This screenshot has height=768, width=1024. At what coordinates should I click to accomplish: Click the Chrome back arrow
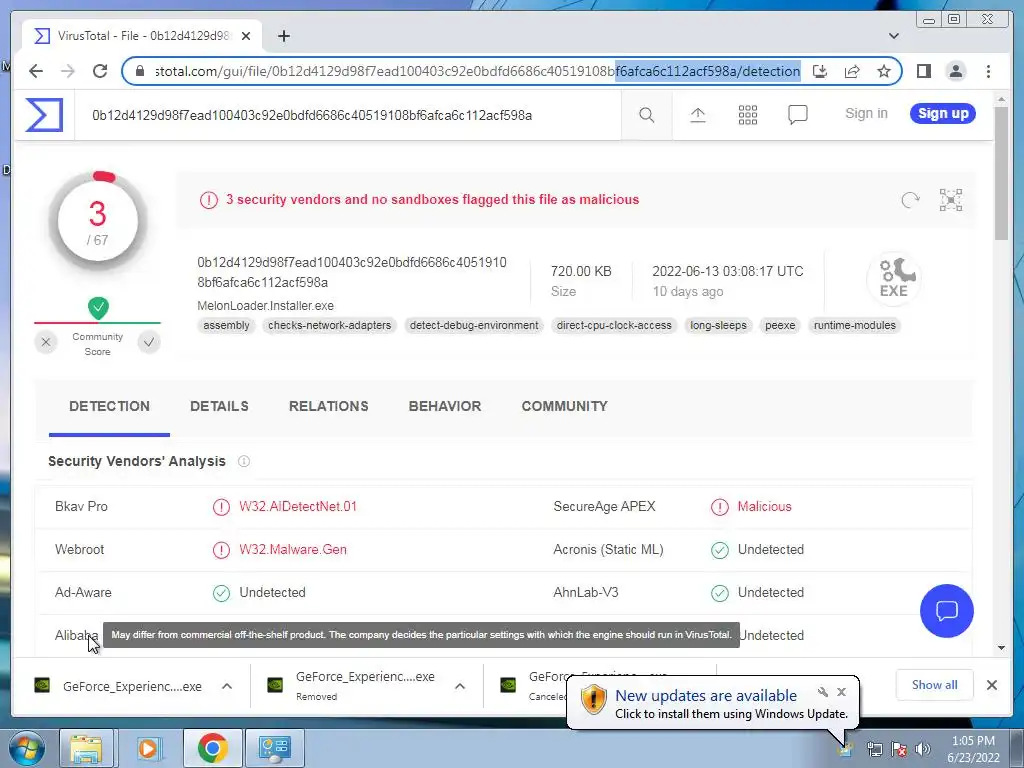[36, 71]
